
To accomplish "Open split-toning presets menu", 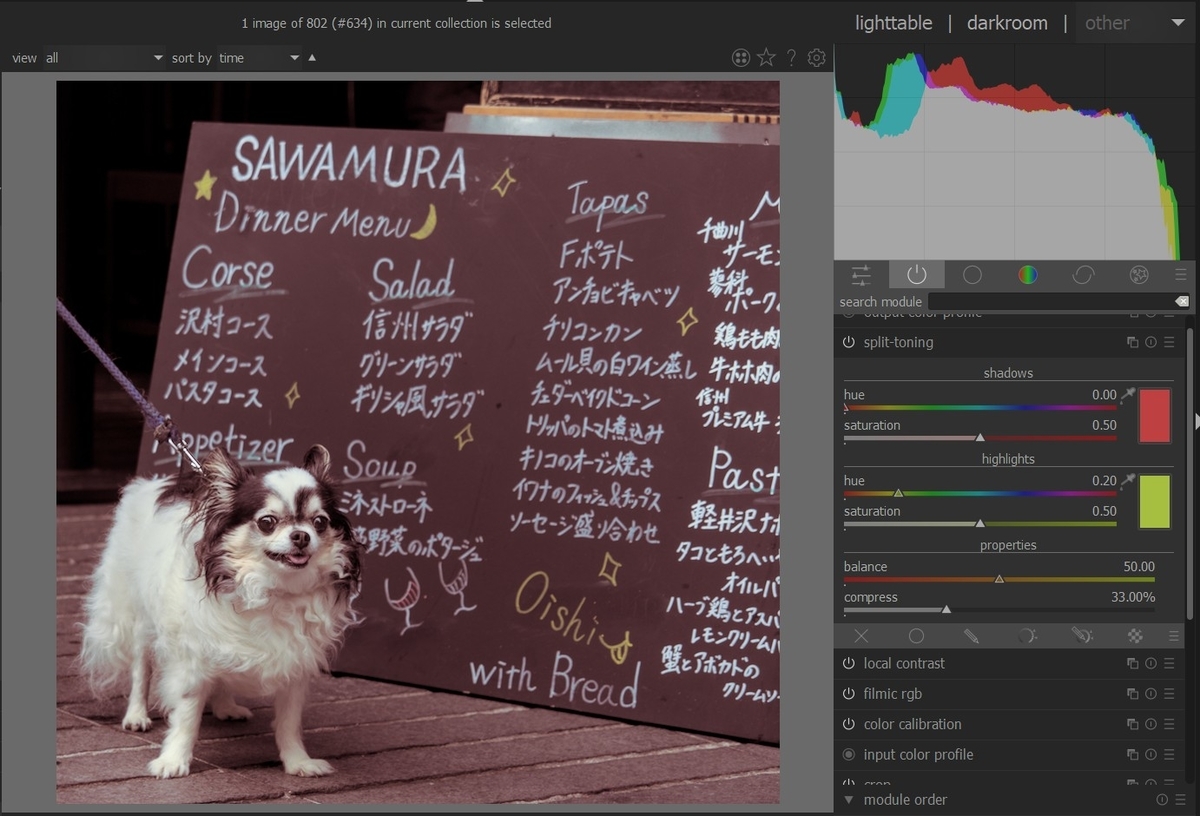I will point(1169,342).
